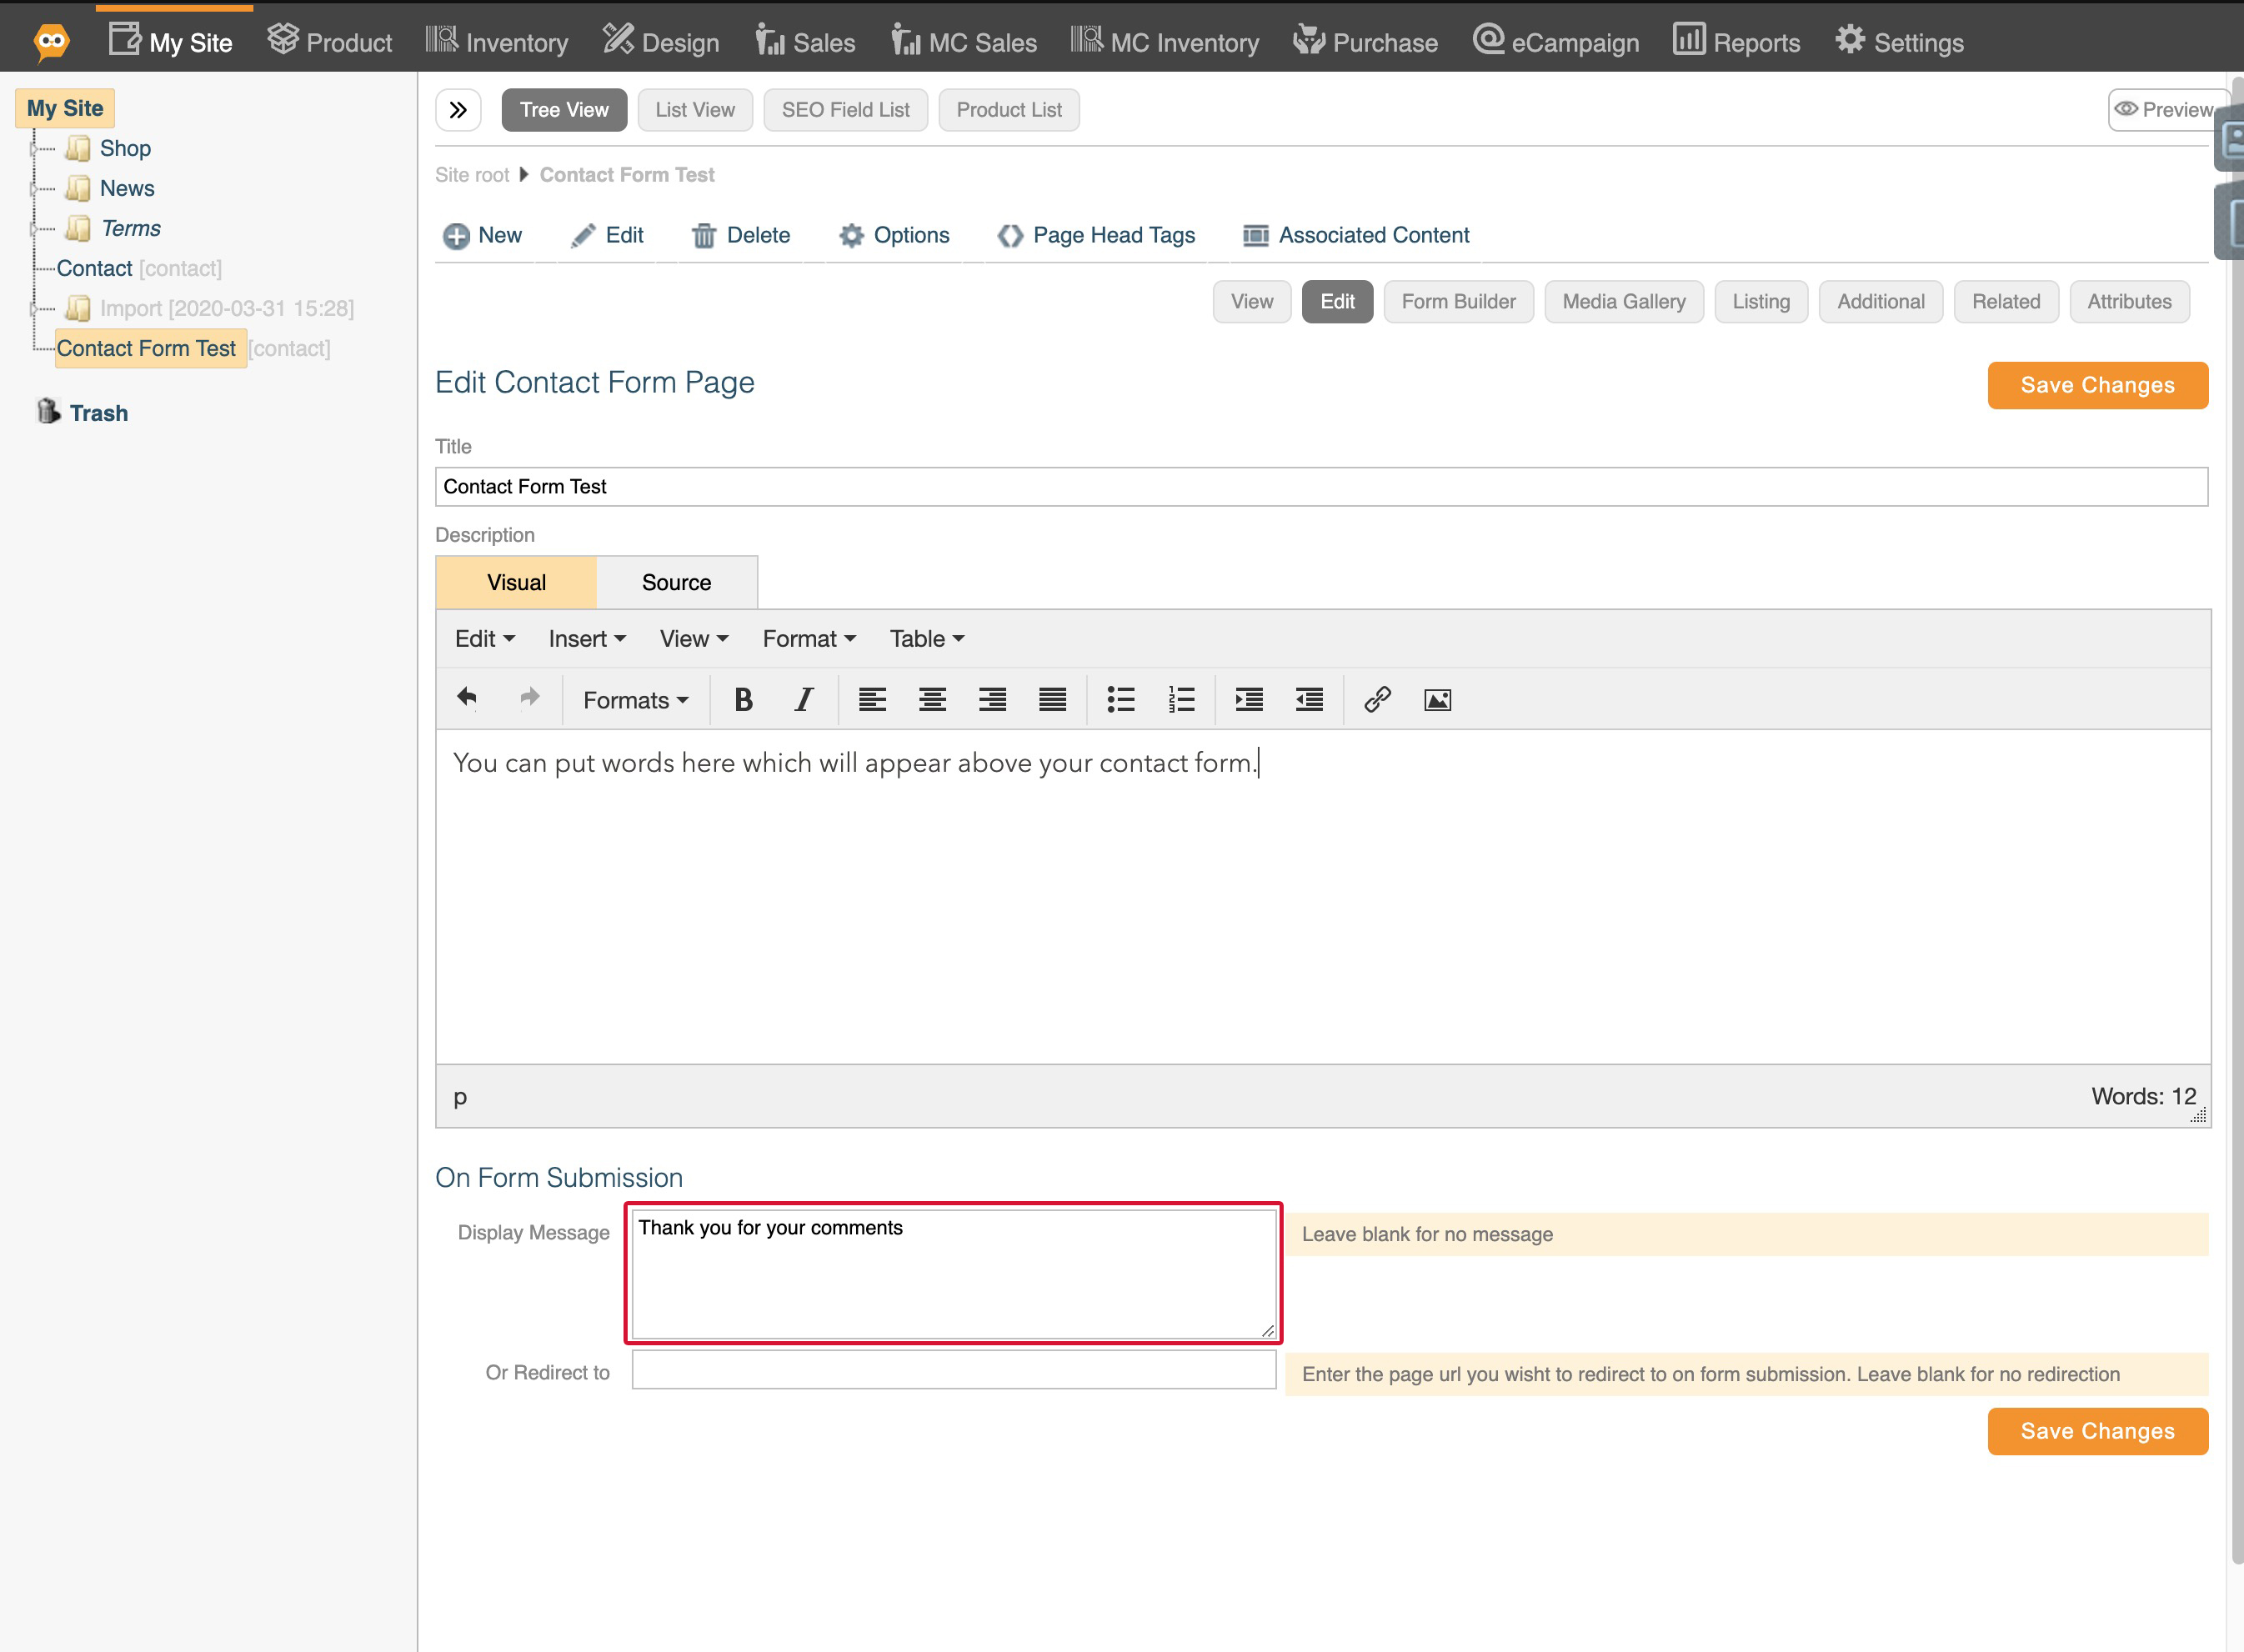Switch to the View sub-tab

tap(1252, 302)
